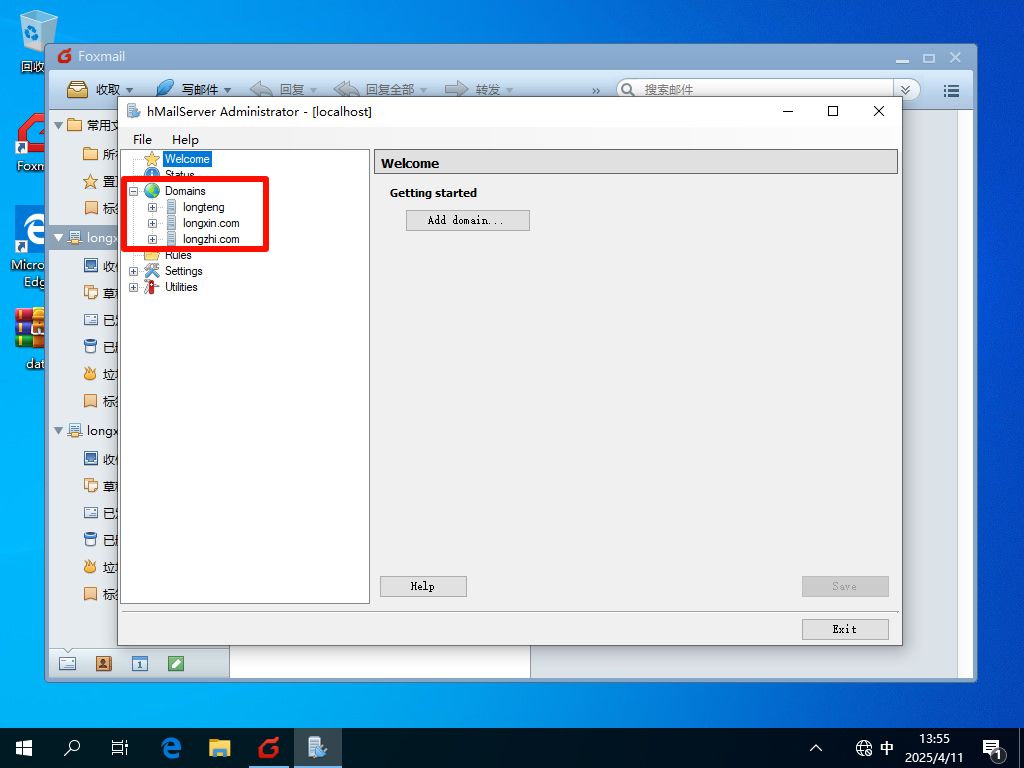Select the longteng domain name
The height and width of the screenshot is (768, 1024).
[203, 207]
